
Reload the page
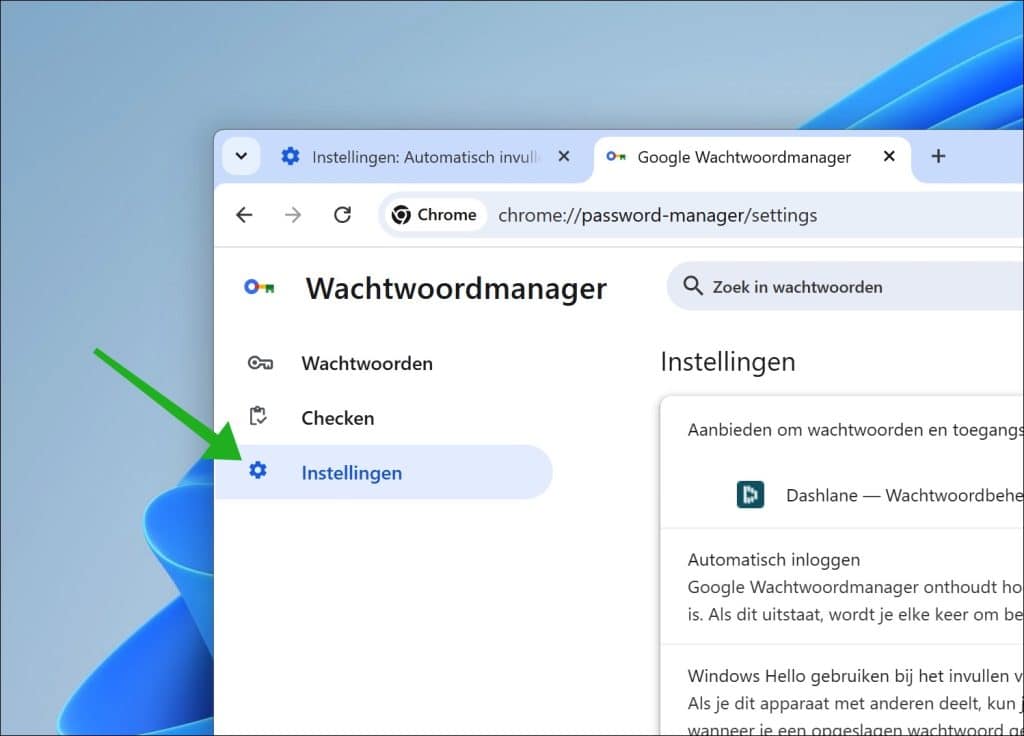[x=342, y=215]
